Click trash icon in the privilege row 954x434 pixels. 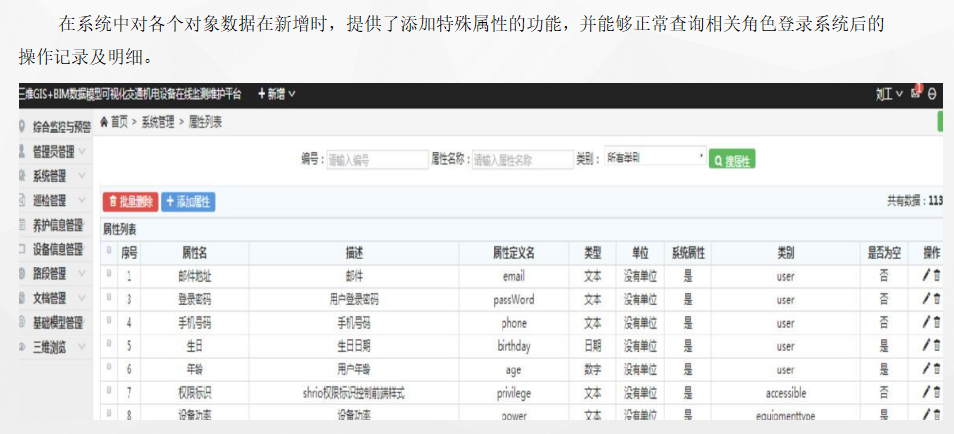click(x=937, y=392)
